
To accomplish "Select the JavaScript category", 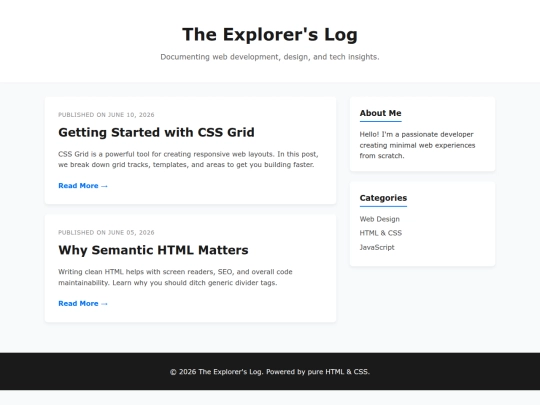I will [377, 247].
